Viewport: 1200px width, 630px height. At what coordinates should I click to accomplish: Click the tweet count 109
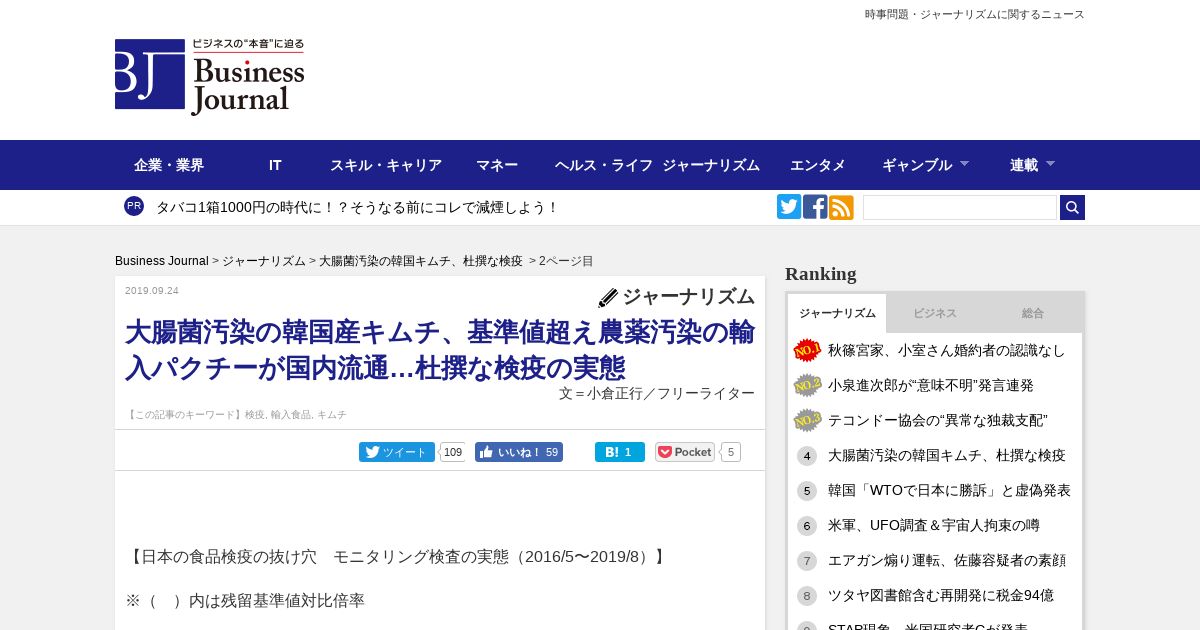[x=453, y=452]
